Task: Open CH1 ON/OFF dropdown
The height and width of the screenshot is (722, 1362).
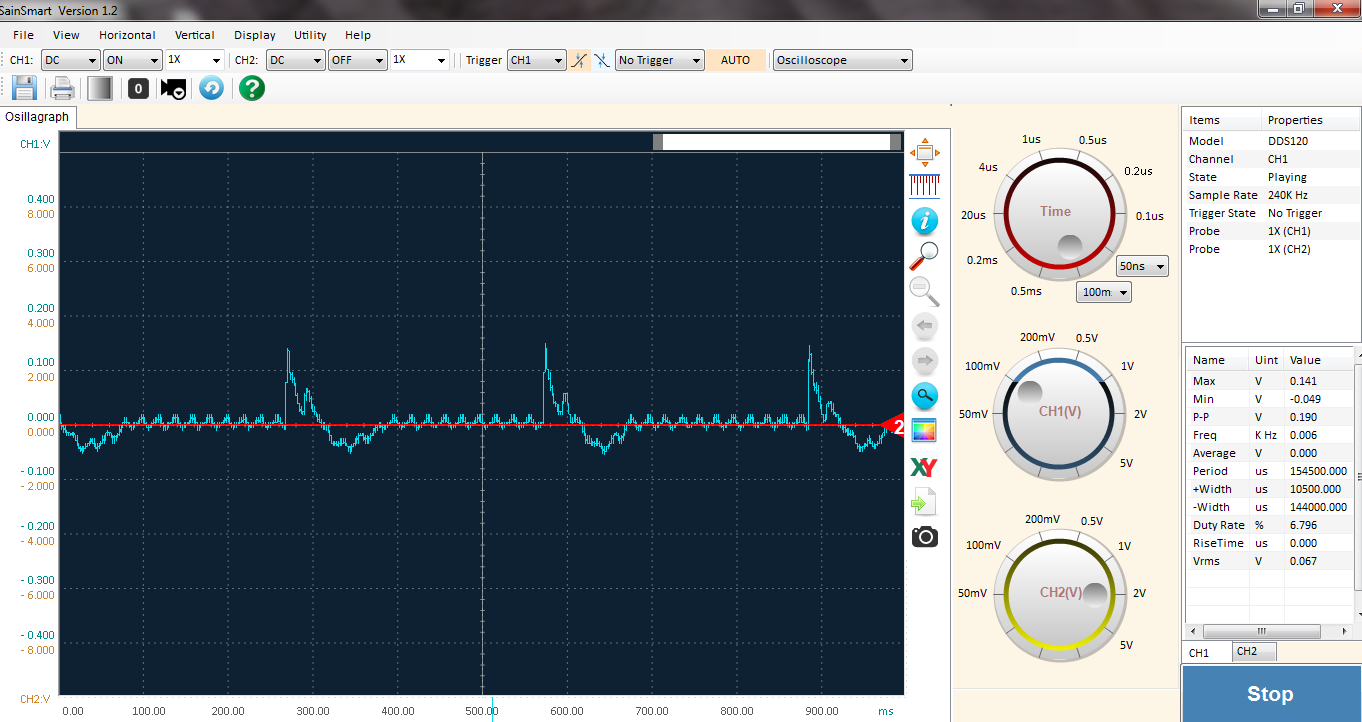Action: 132,60
